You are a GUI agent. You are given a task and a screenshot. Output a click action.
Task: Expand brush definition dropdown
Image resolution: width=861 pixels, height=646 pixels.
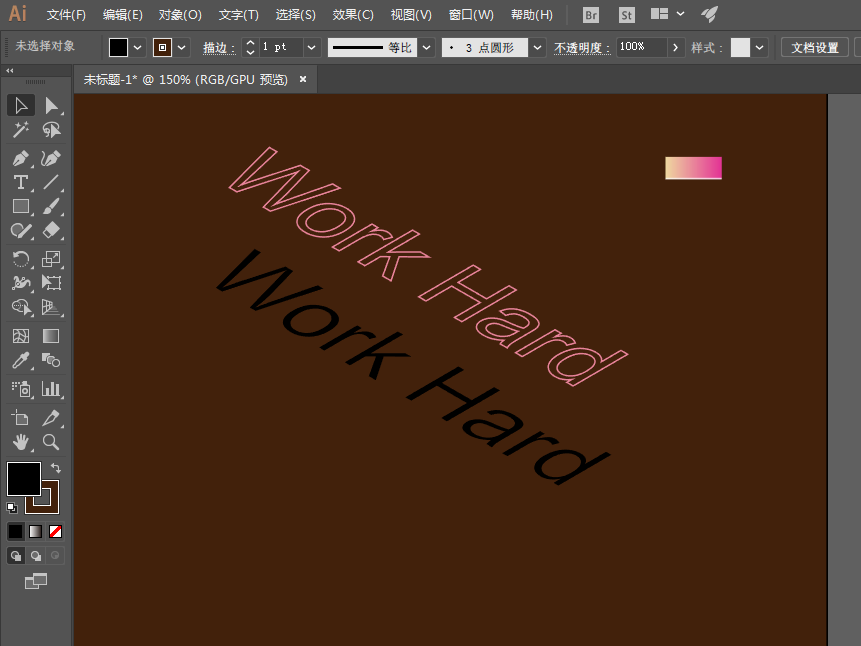click(538, 48)
